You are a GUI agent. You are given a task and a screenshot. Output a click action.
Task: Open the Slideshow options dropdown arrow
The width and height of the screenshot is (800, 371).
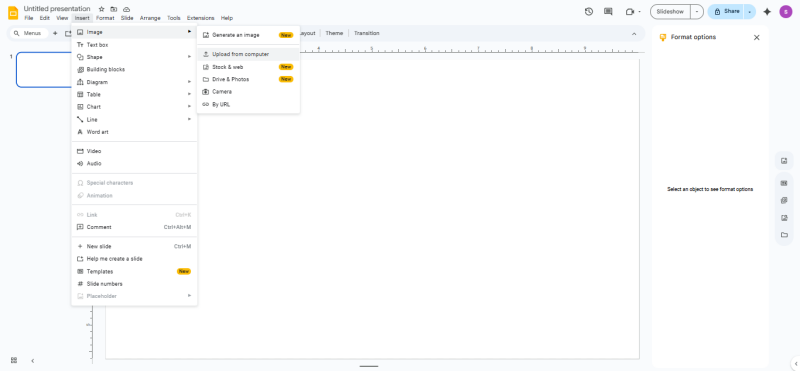click(697, 11)
